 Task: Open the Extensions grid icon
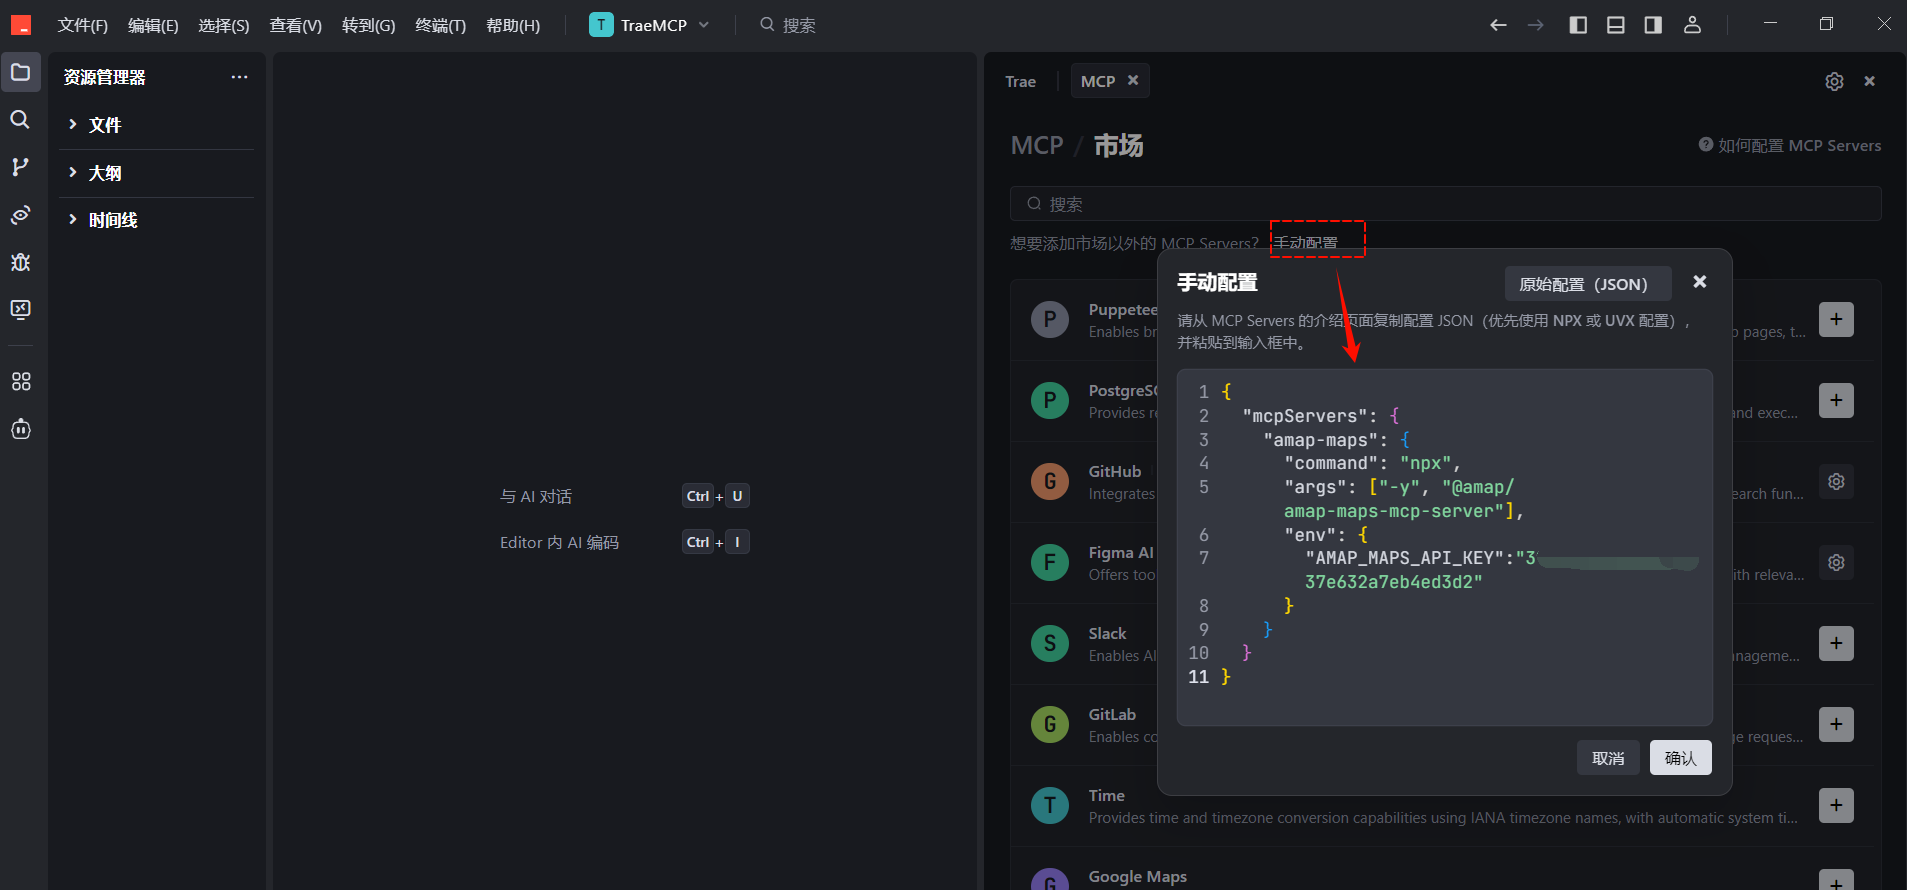(x=20, y=381)
